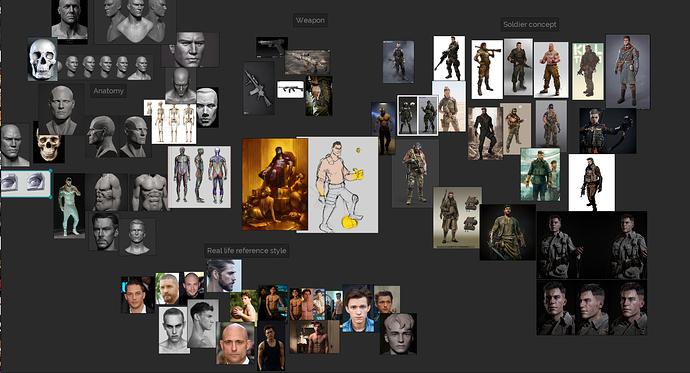
Task: Select the row of five small head sculpts
Action: tap(106, 67)
